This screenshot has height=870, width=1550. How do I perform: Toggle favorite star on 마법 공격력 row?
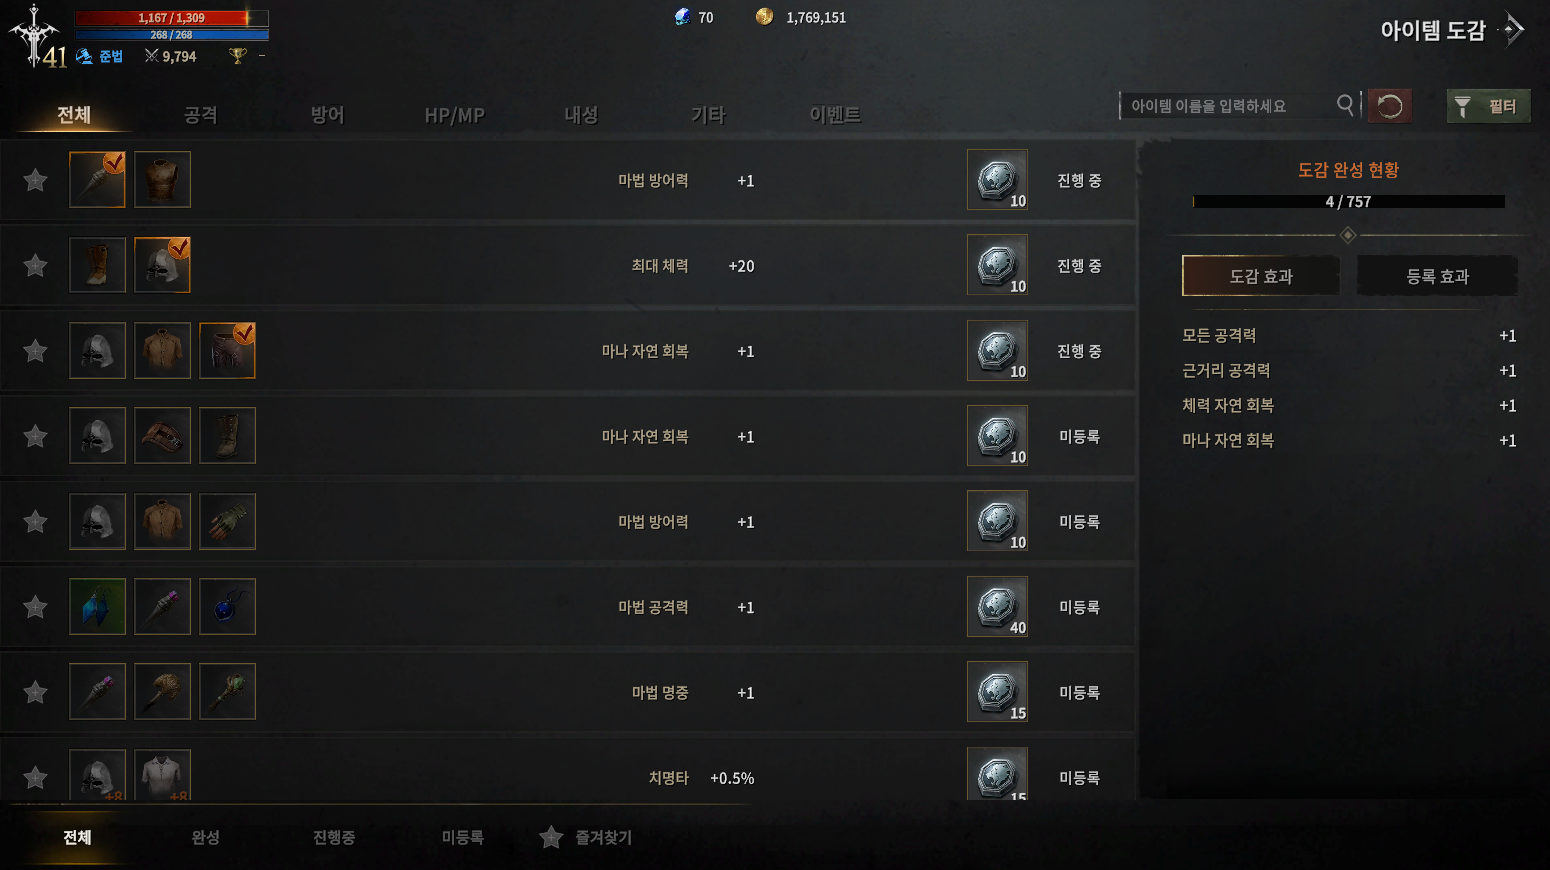[x=36, y=607]
